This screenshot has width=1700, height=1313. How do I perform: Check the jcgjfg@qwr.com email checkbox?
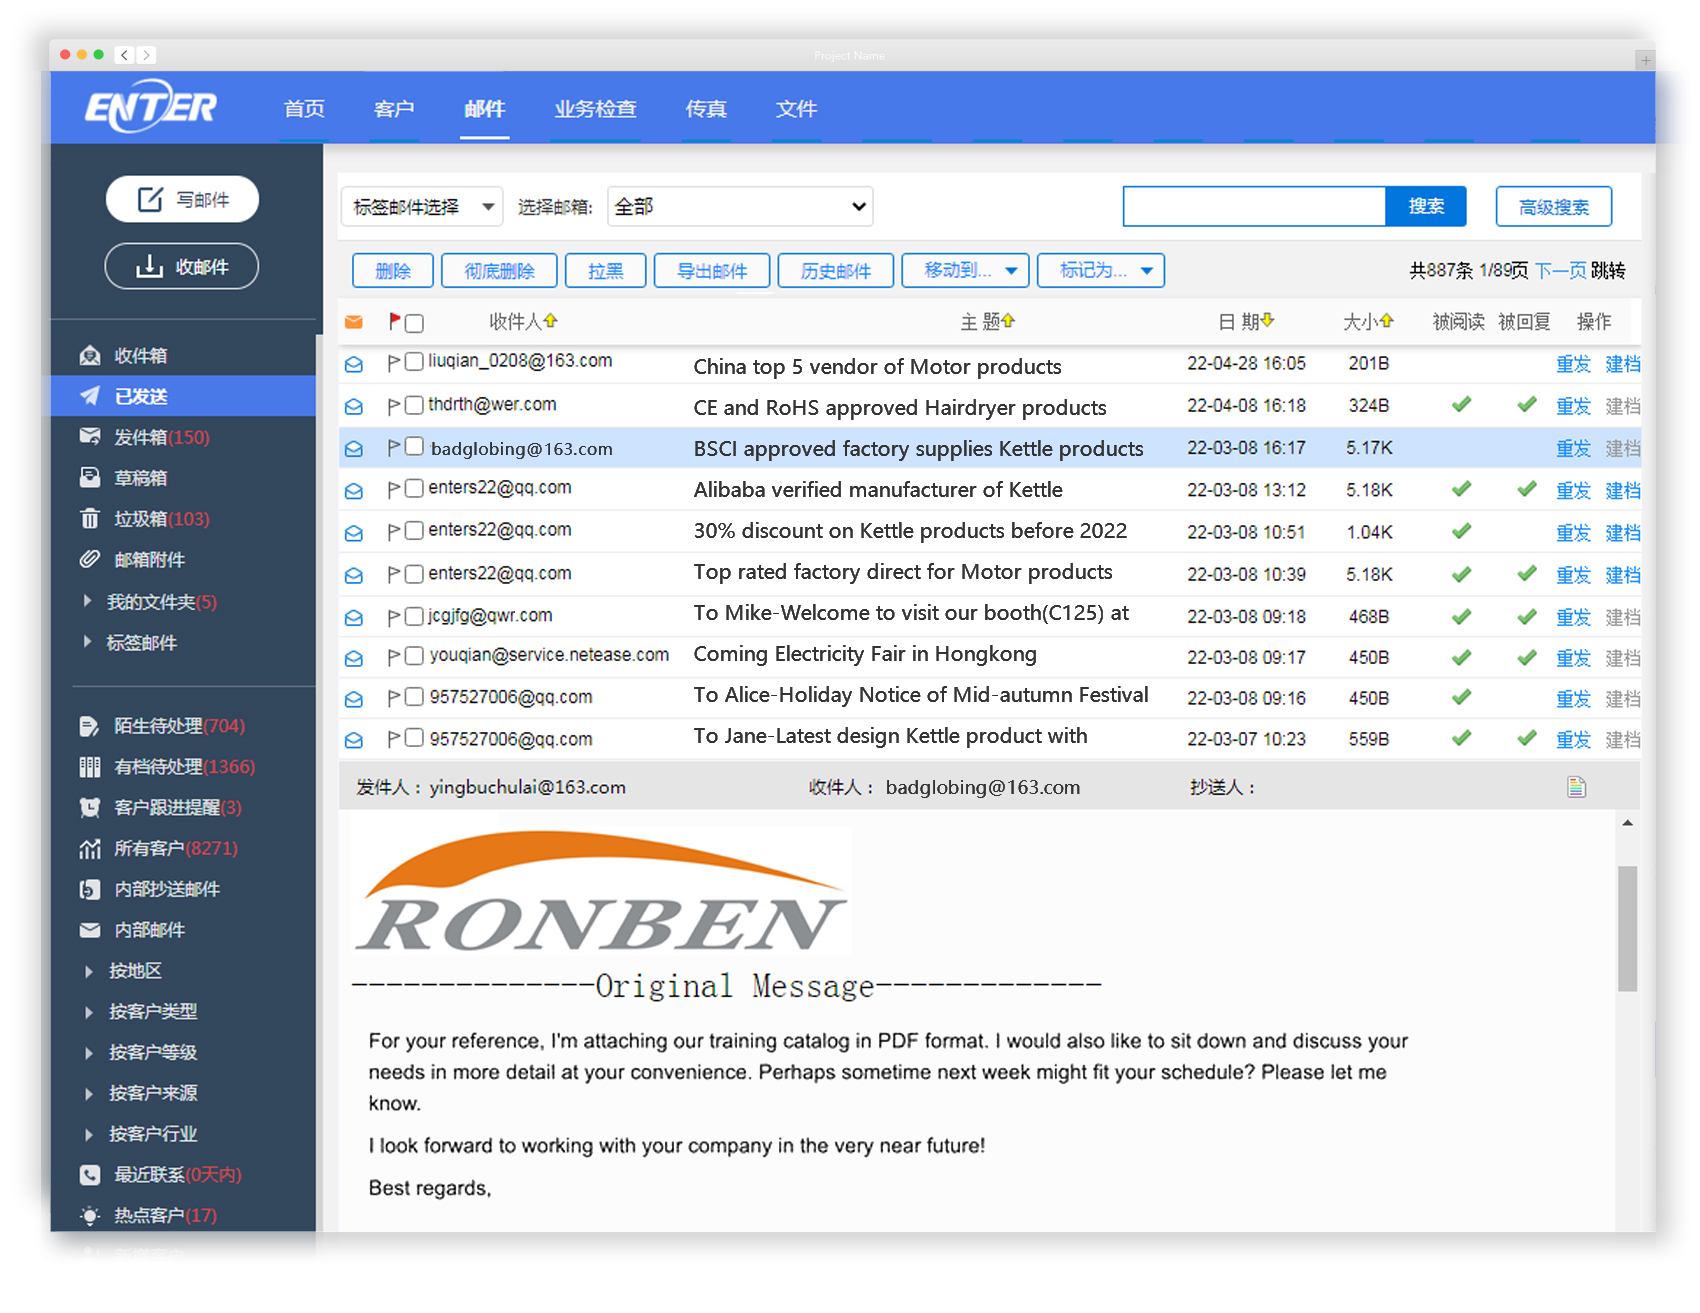tap(414, 616)
